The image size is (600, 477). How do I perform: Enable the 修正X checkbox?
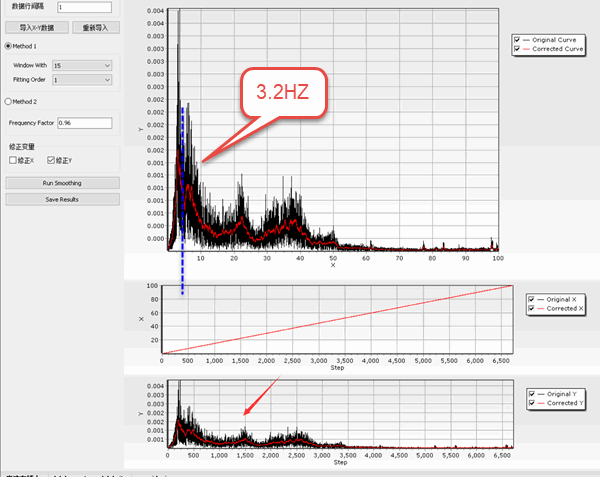pos(13,160)
